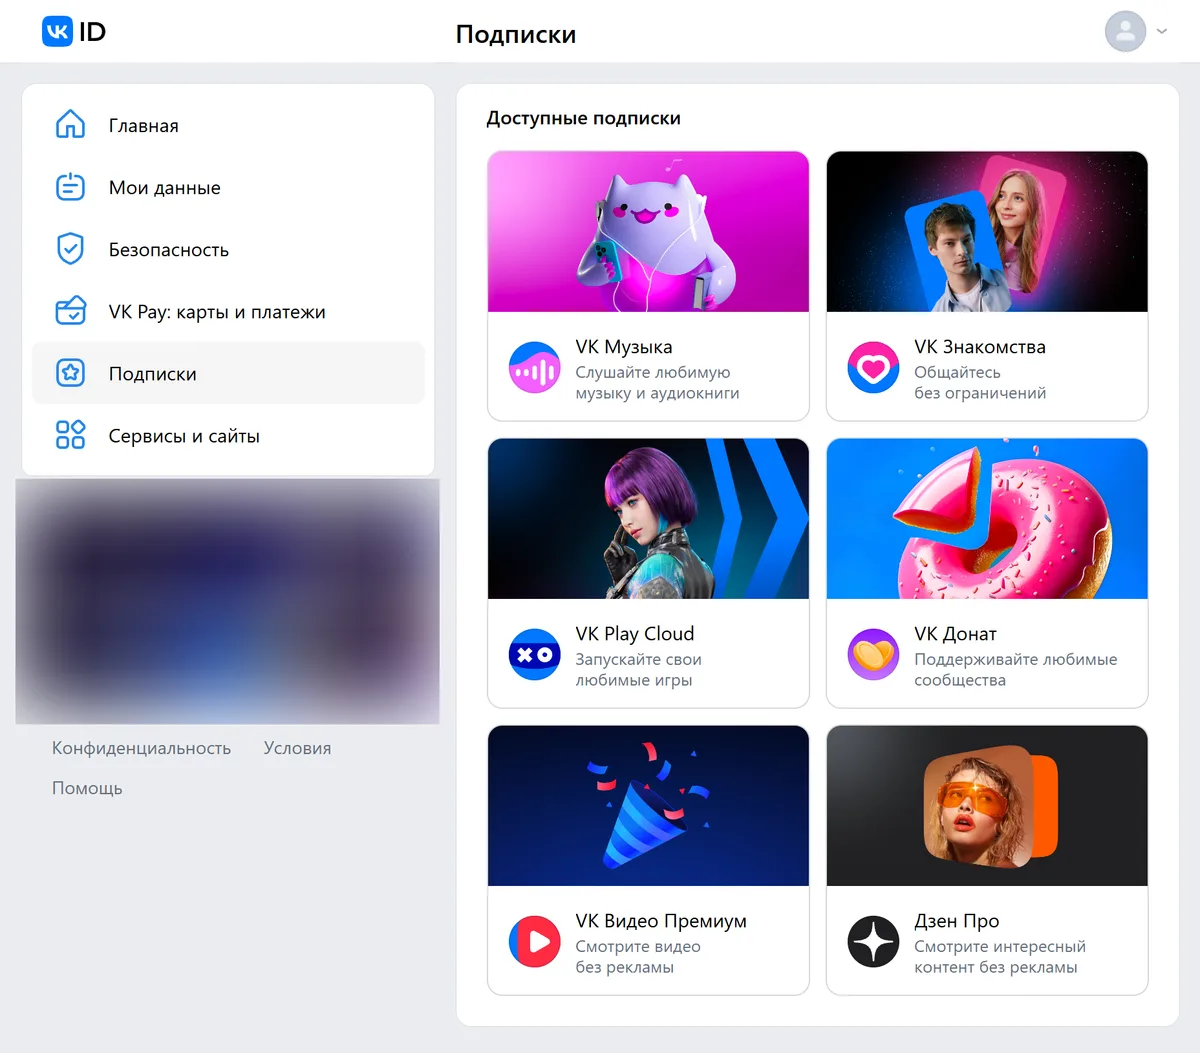This screenshot has width=1200, height=1053.
Task: Open VK Видео Премиум party banner
Action: tap(648, 806)
